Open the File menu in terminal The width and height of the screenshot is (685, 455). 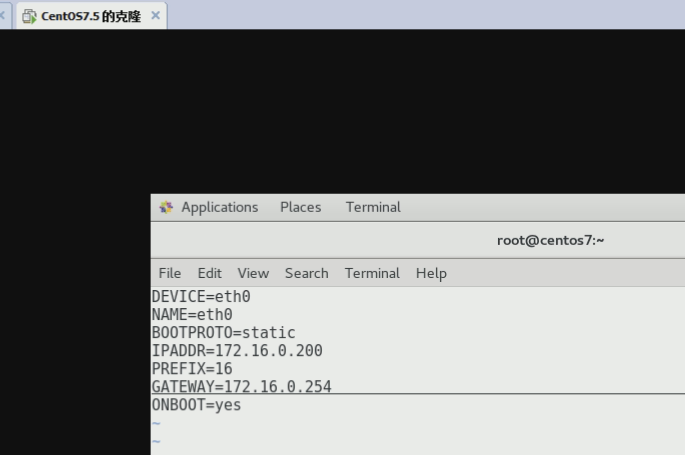click(170, 273)
